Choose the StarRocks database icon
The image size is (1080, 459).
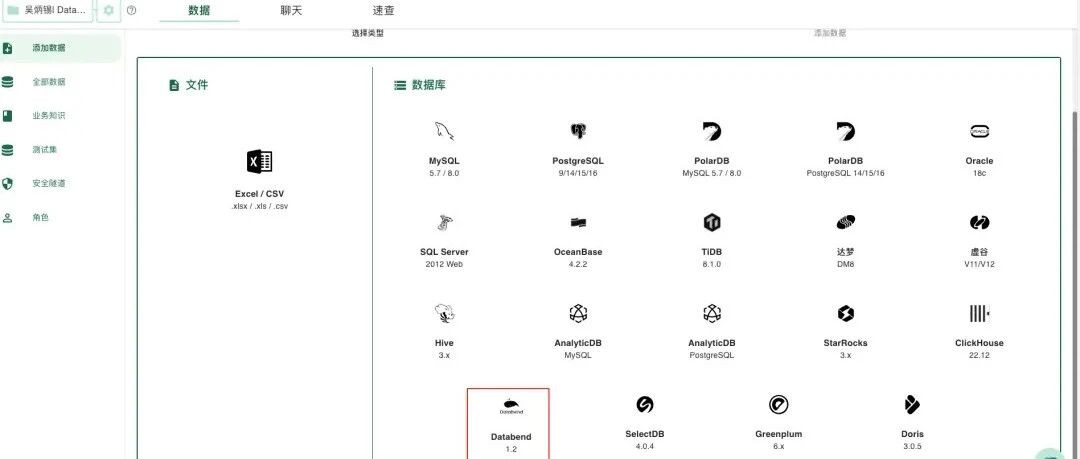[x=845, y=314]
